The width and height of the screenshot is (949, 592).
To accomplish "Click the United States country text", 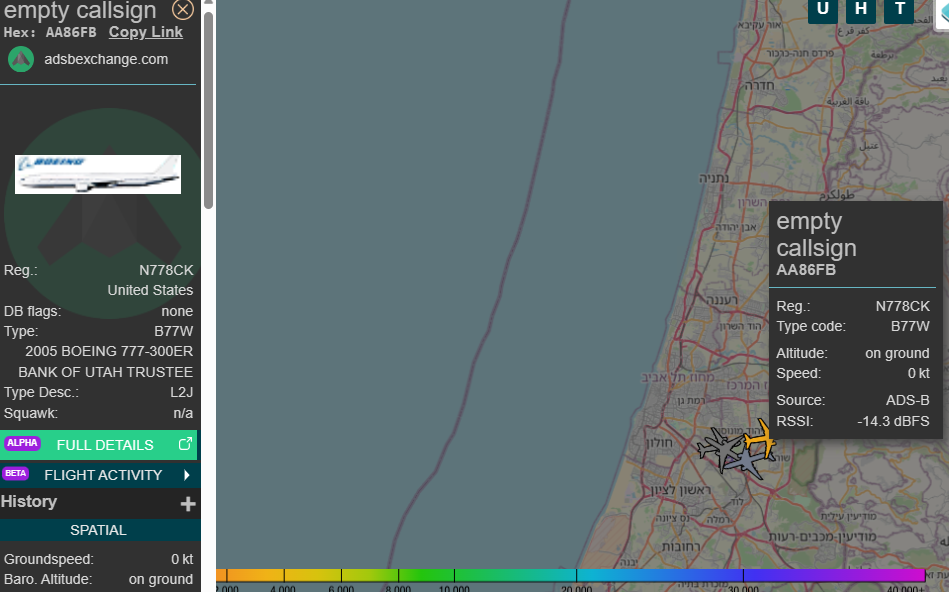I will point(150,291).
